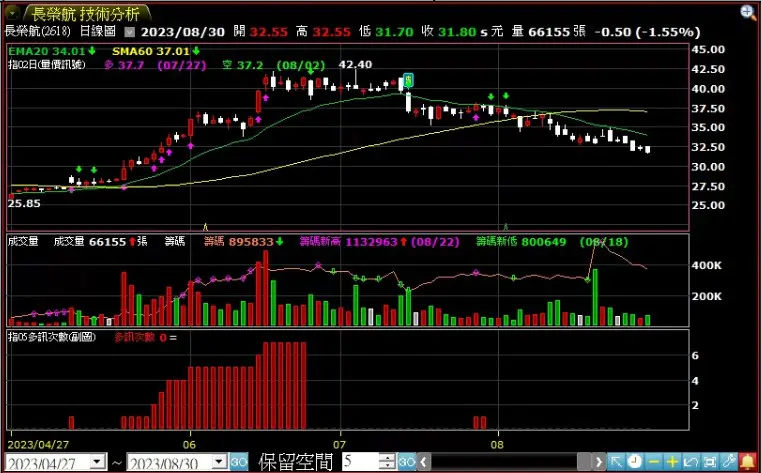Click the 日線圖 chart type label
The width and height of the screenshot is (761, 473).
pos(97,32)
